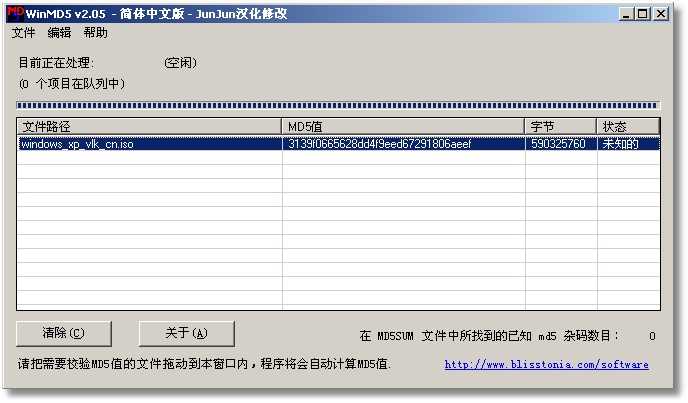Click the WinMD5 title bar icon
The width and height of the screenshot is (688, 403).
click(15, 14)
